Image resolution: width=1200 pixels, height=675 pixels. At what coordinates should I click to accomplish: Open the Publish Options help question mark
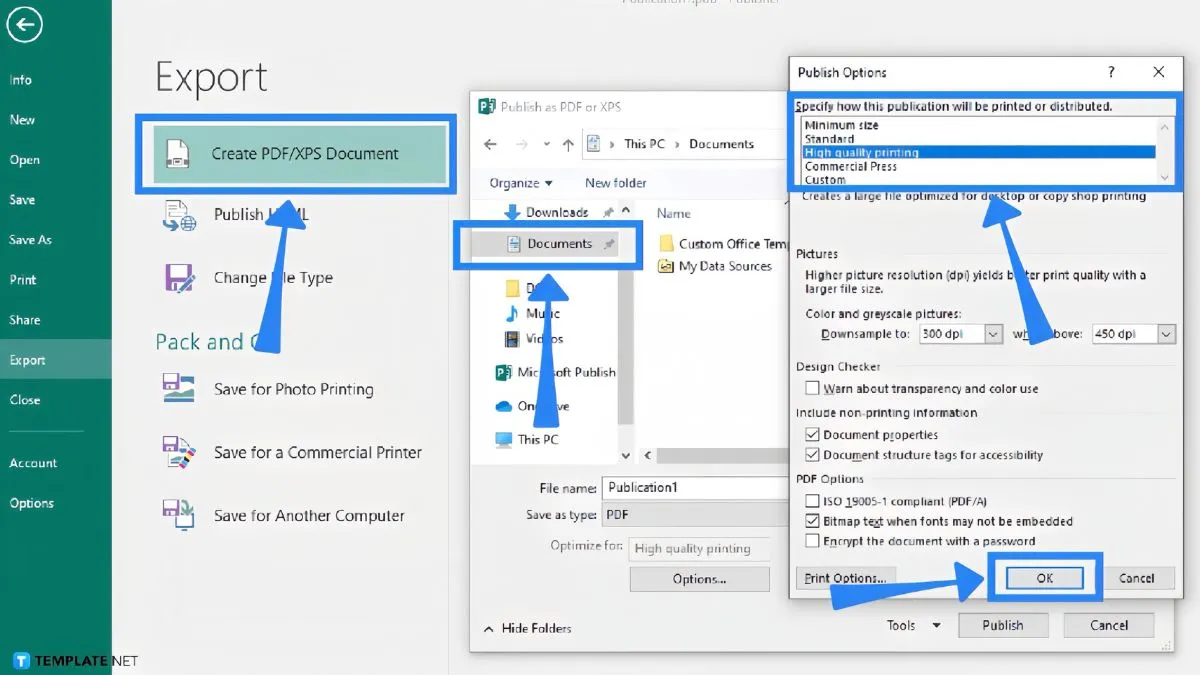pos(1111,72)
